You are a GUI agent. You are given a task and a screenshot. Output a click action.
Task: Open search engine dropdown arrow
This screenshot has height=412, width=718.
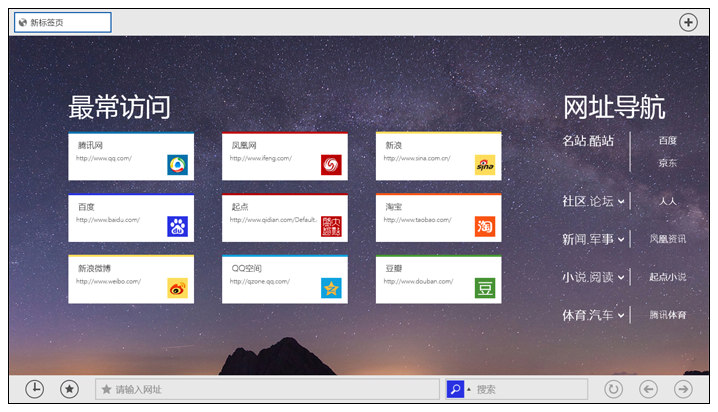pos(468,389)
